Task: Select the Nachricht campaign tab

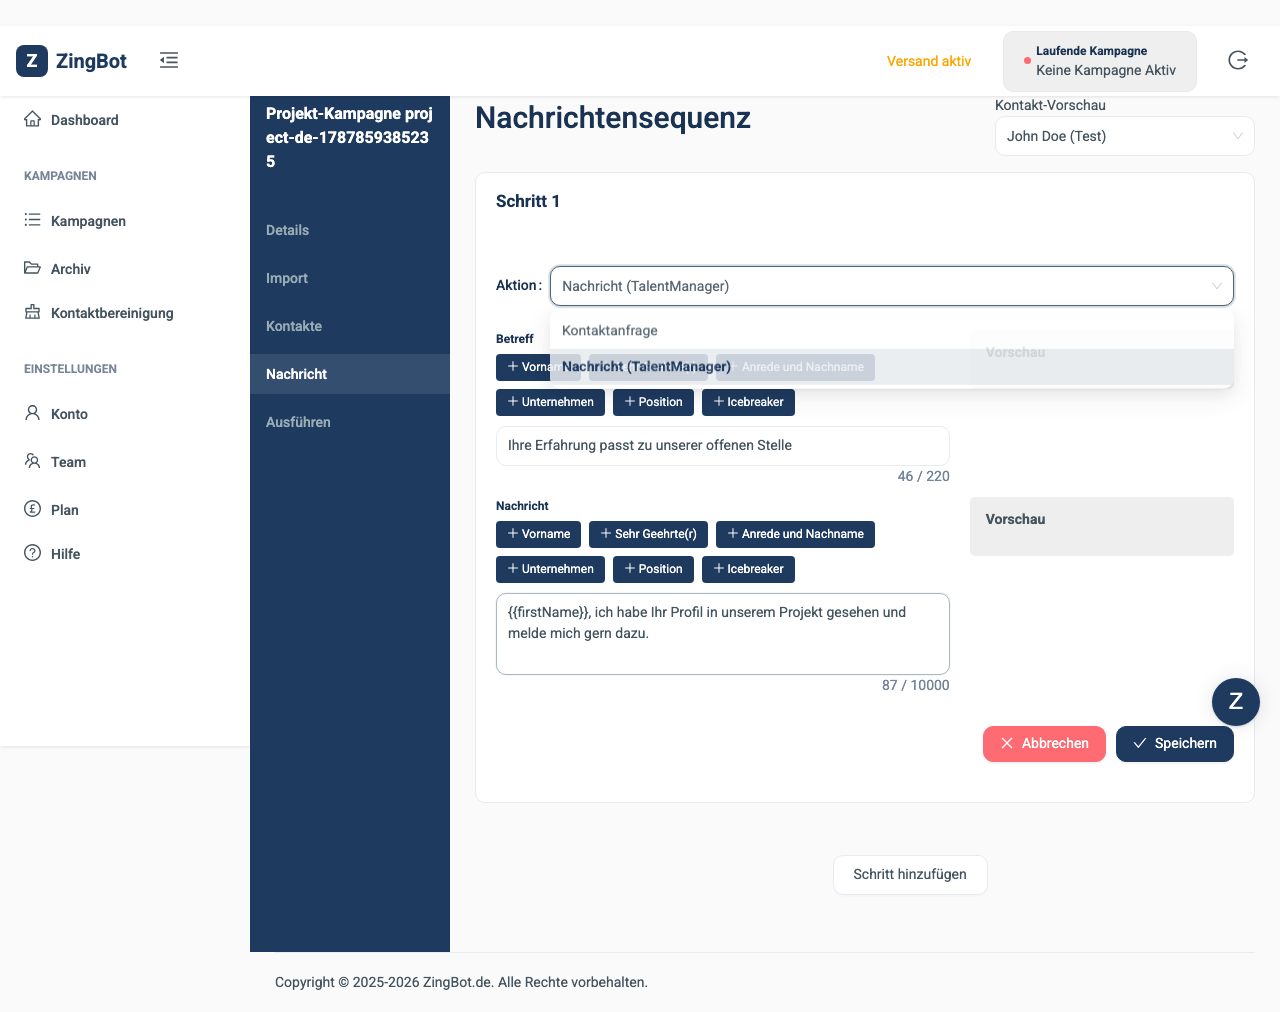Action: tap(350, 374)
